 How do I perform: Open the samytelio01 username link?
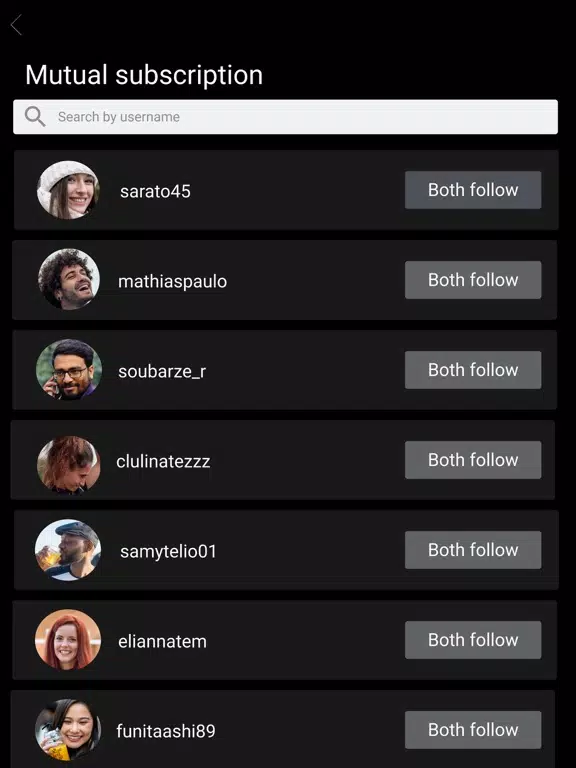point(168,552)
